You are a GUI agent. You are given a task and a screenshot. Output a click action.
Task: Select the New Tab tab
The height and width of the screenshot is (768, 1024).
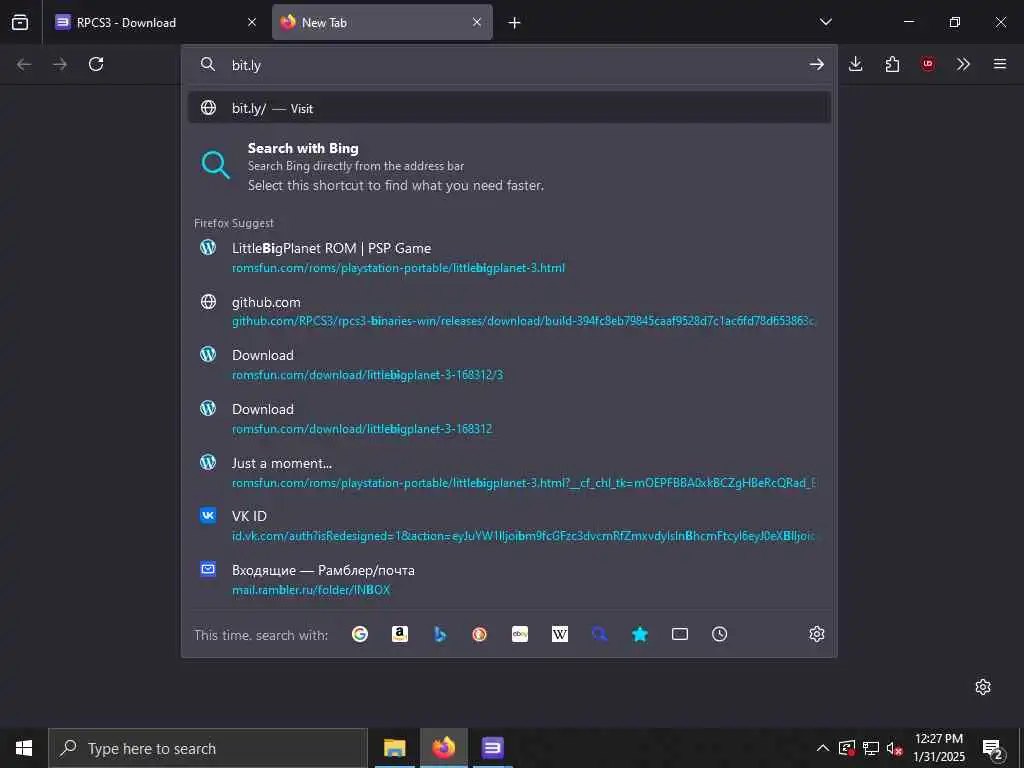(383, 22)
